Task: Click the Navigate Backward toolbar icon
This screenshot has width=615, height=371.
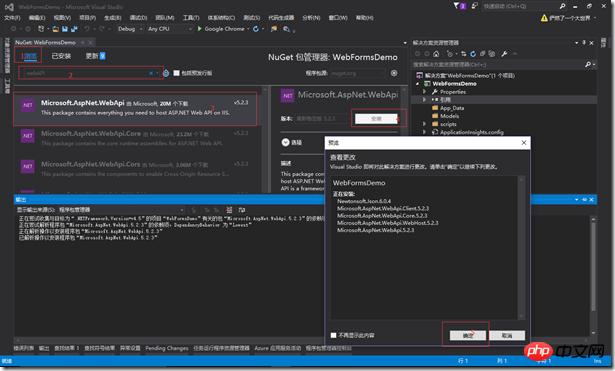Action: pyautogui.click(x=13, y=29)
